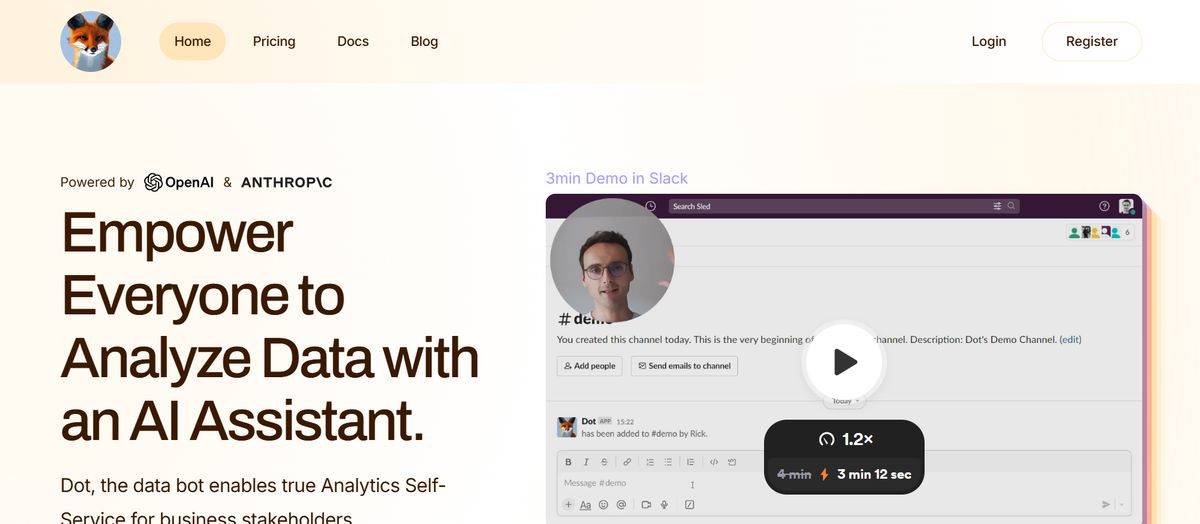Click the Login link

(x=989, y=41)
